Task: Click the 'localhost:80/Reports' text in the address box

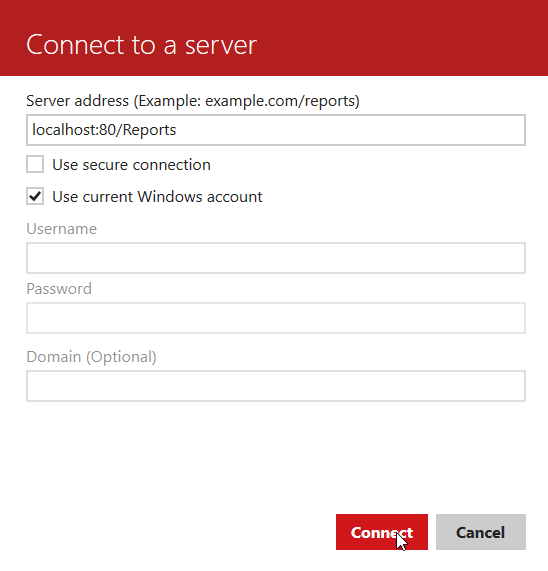Action: [x=104, y=130]
